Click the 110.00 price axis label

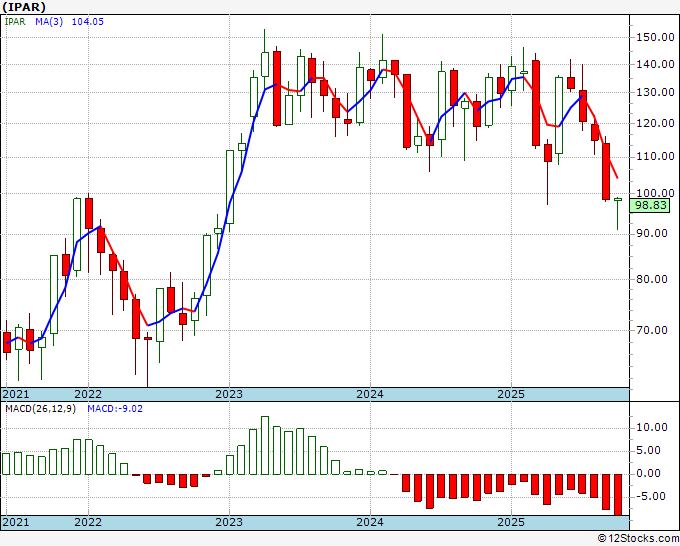655,157
